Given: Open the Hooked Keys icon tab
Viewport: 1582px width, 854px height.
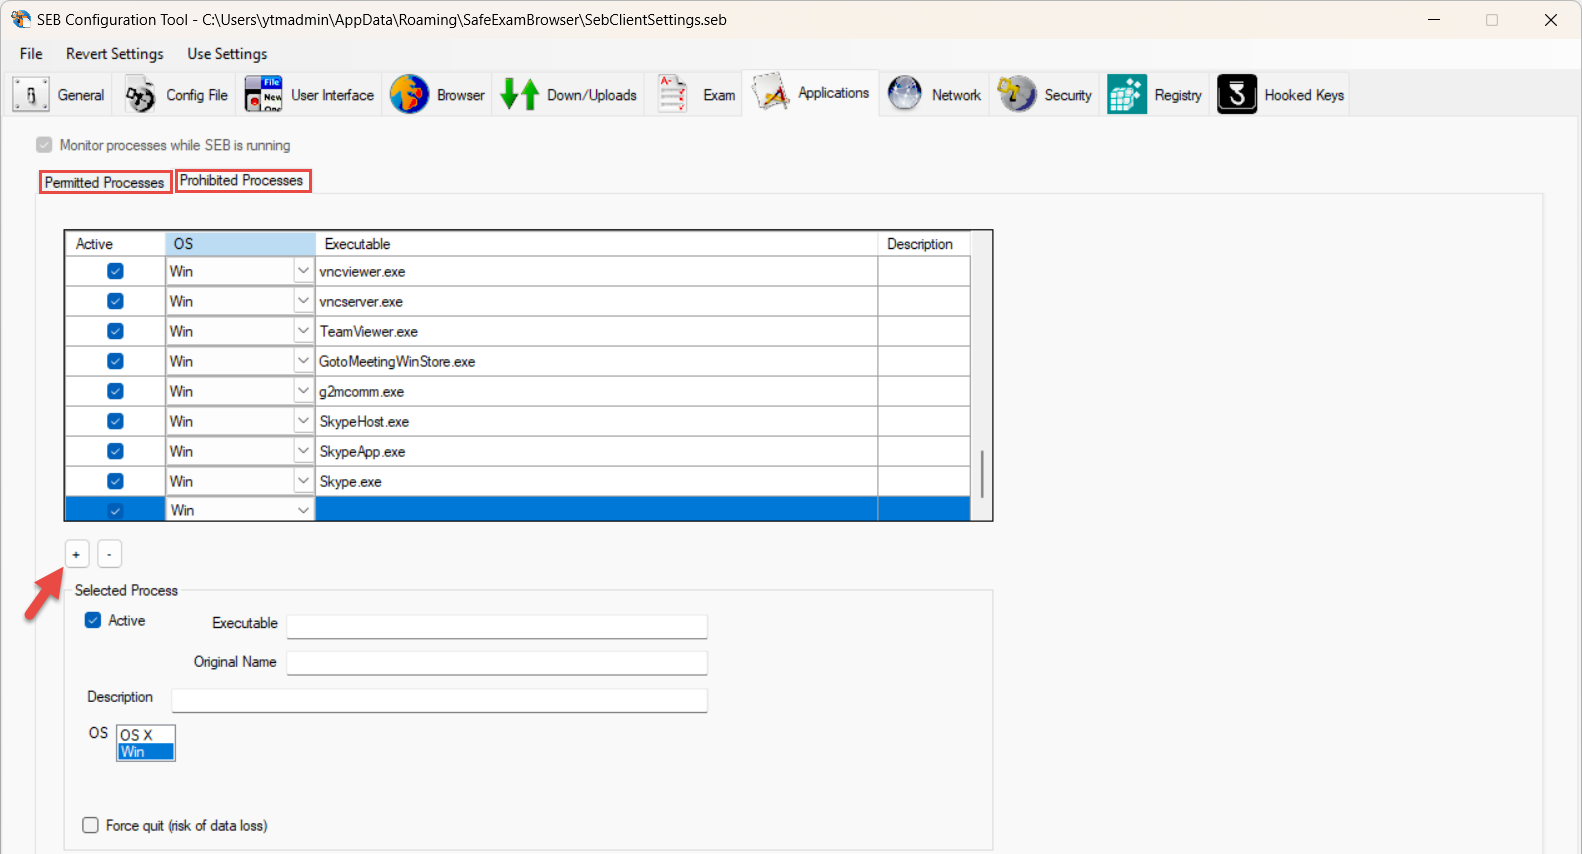Looking at the screenshot, I should pyautogui.click(x=1237, y=95).
